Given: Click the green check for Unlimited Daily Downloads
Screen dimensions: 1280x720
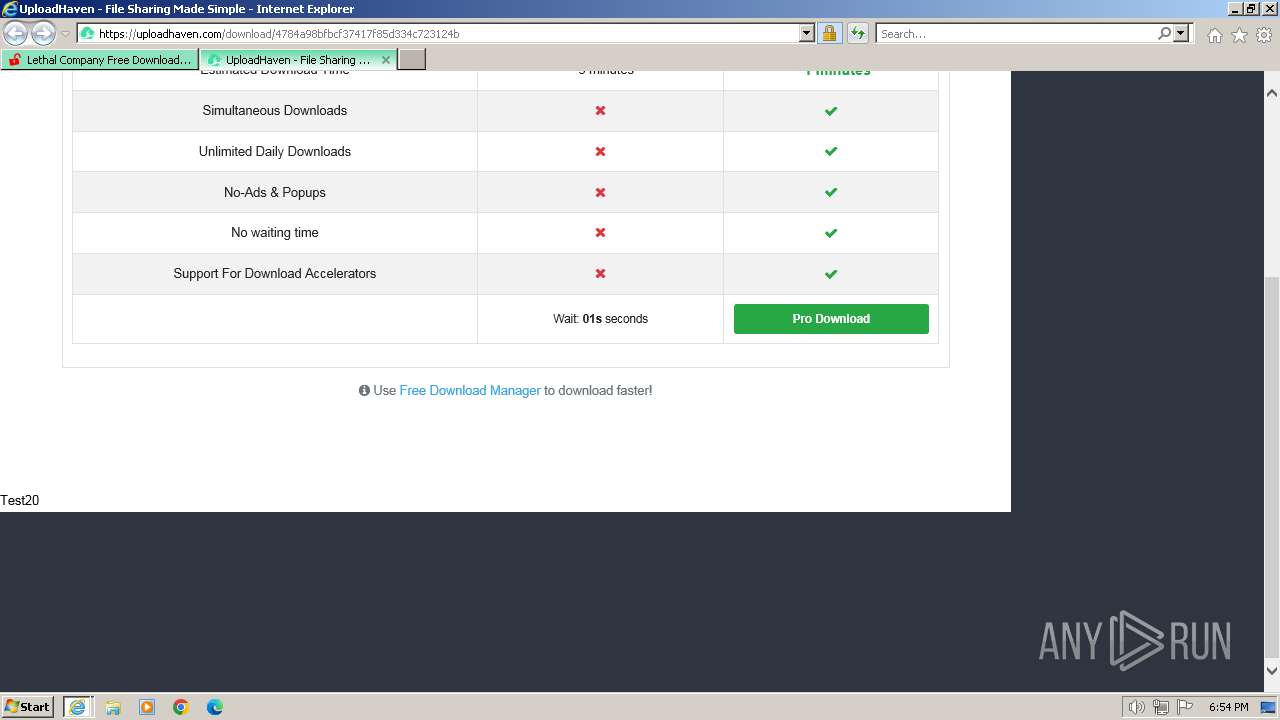Looking at the screenshot, I should (x=831, y=152).
